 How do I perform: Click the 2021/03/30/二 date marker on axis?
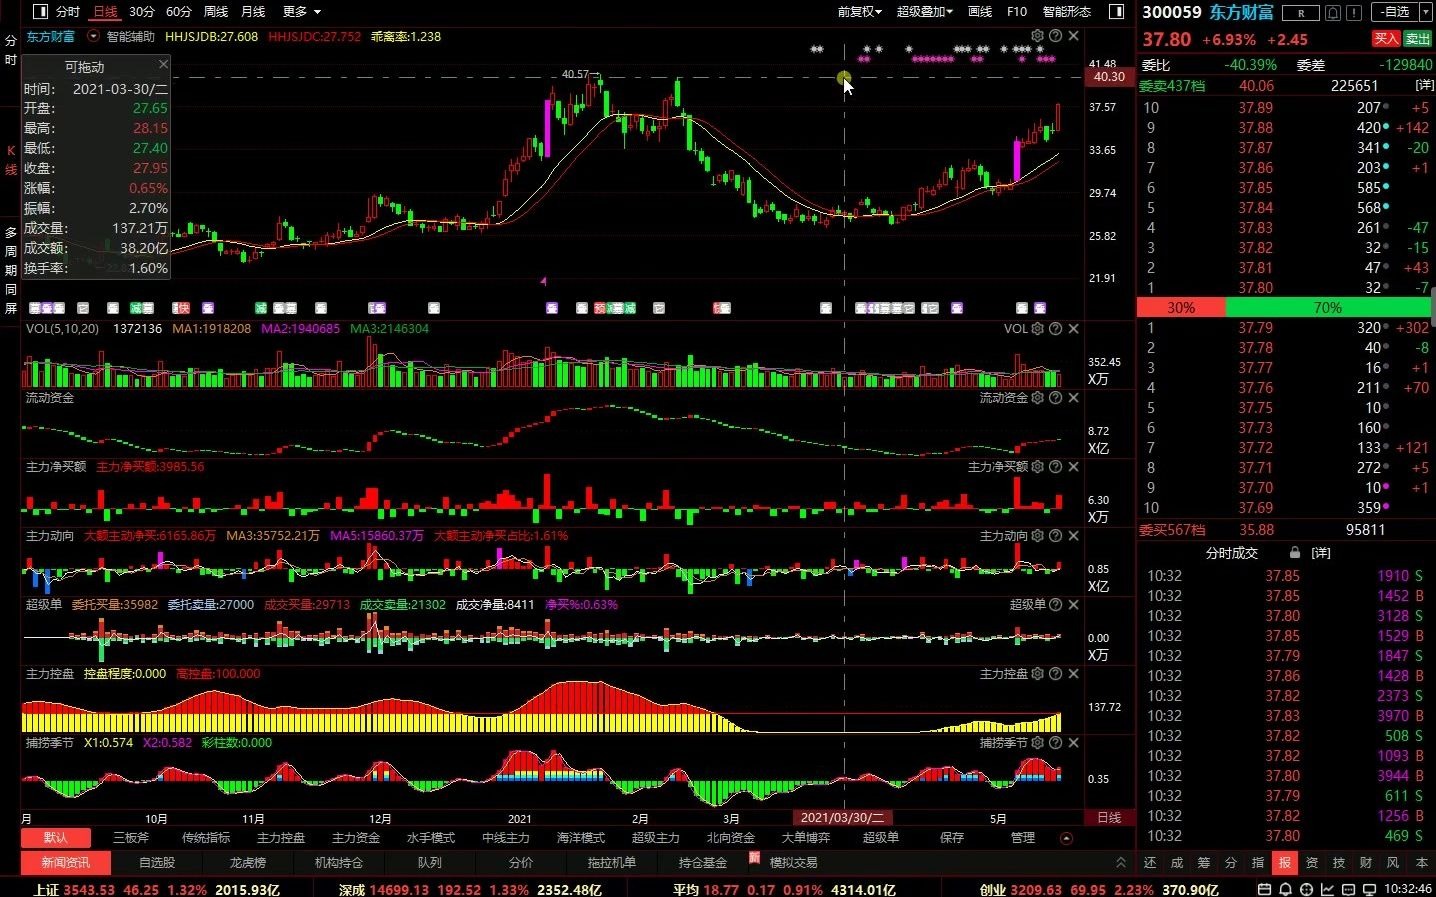pyautogui.click(x=843, y=818)
